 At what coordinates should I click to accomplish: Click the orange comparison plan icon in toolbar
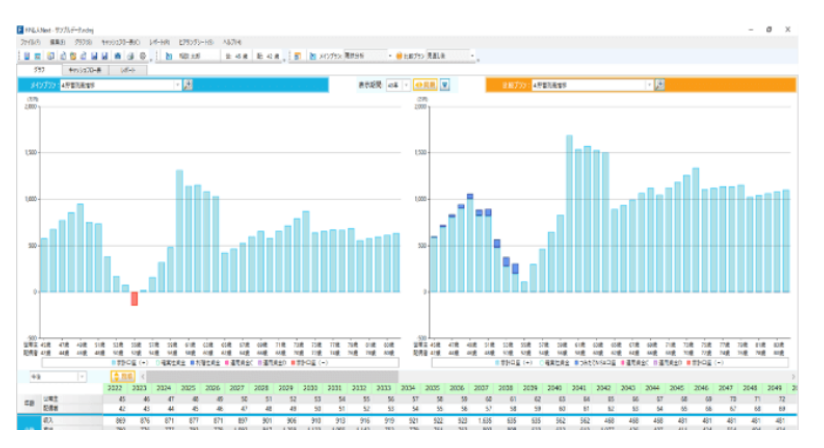click(400, 56)
